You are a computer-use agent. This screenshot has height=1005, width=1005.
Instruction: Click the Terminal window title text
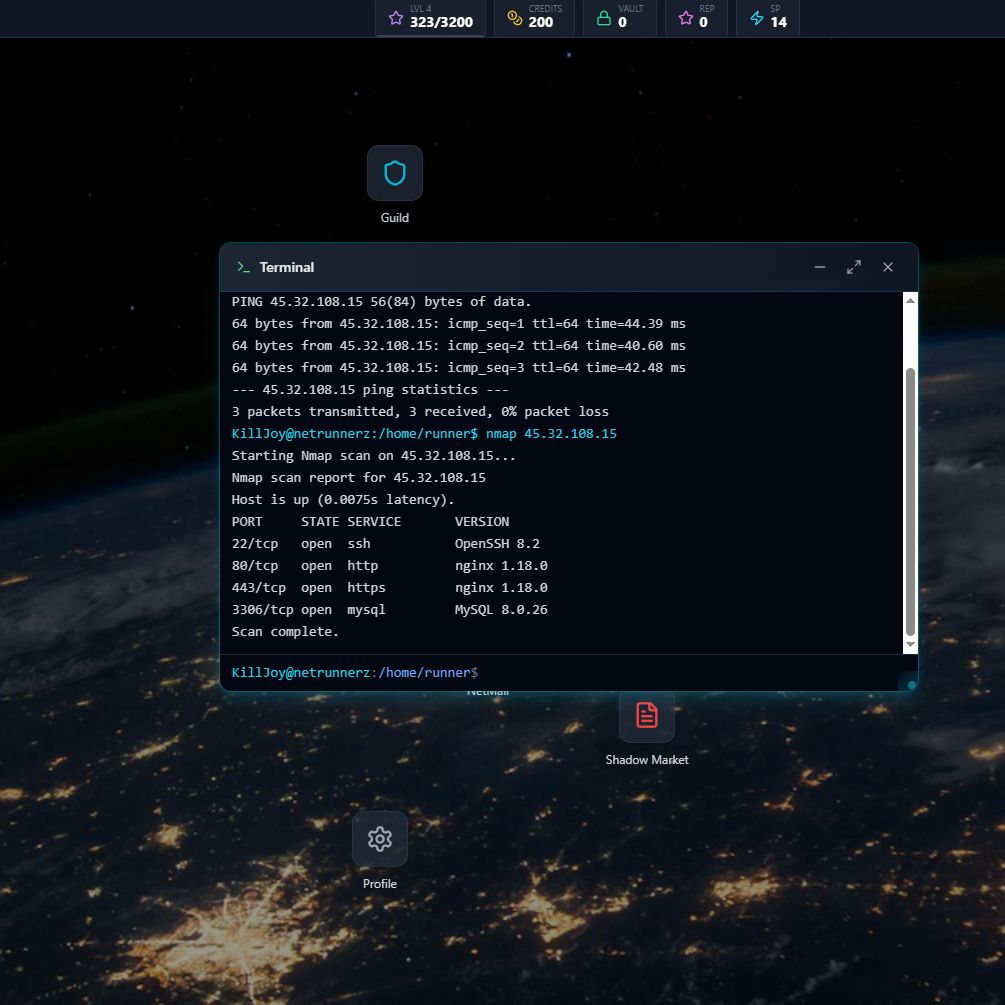point(287,267)
